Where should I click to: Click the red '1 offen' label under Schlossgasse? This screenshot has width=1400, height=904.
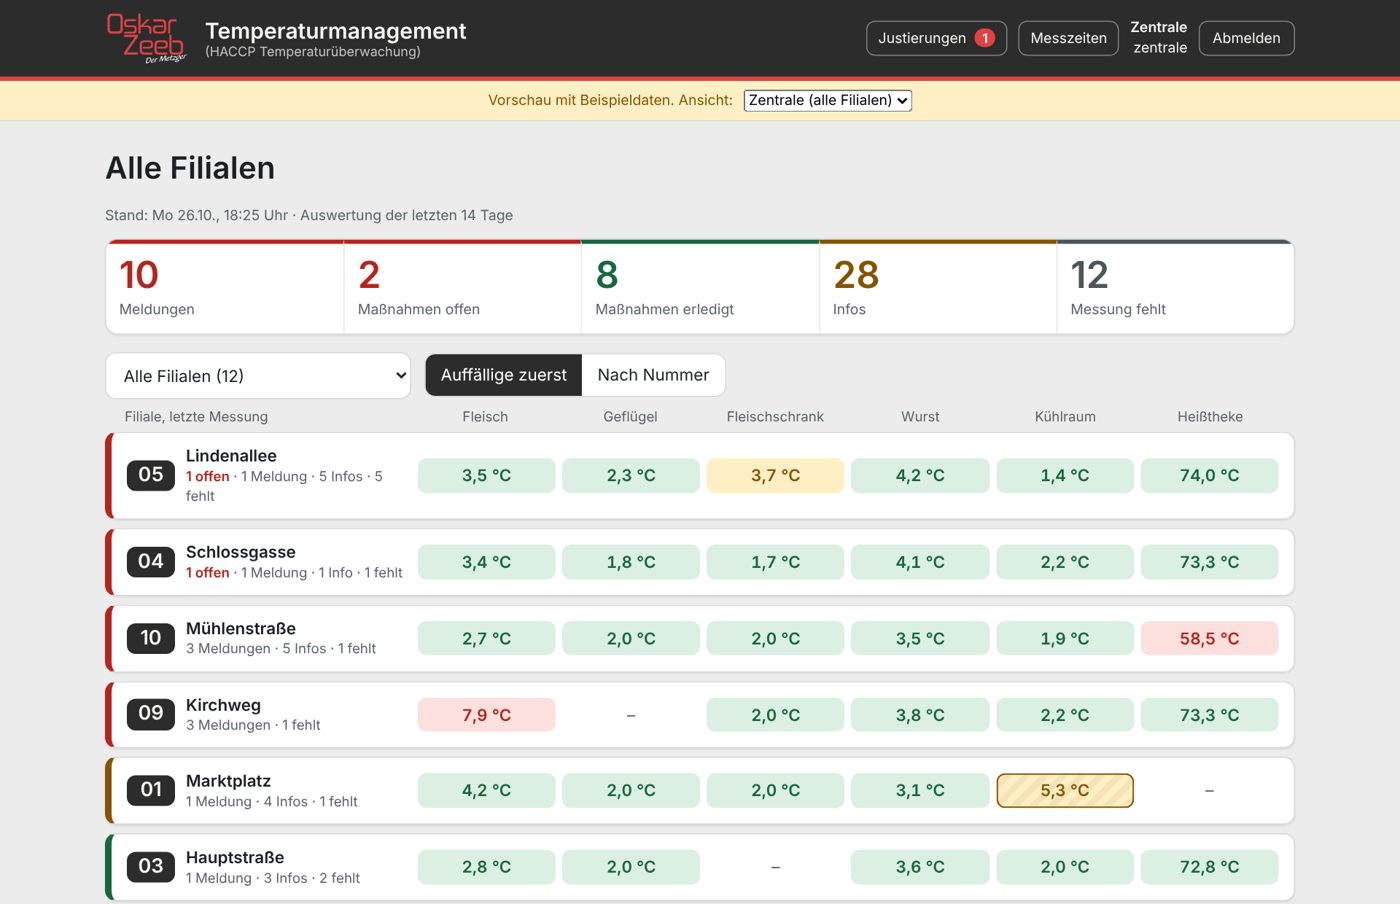pos(208,573)
